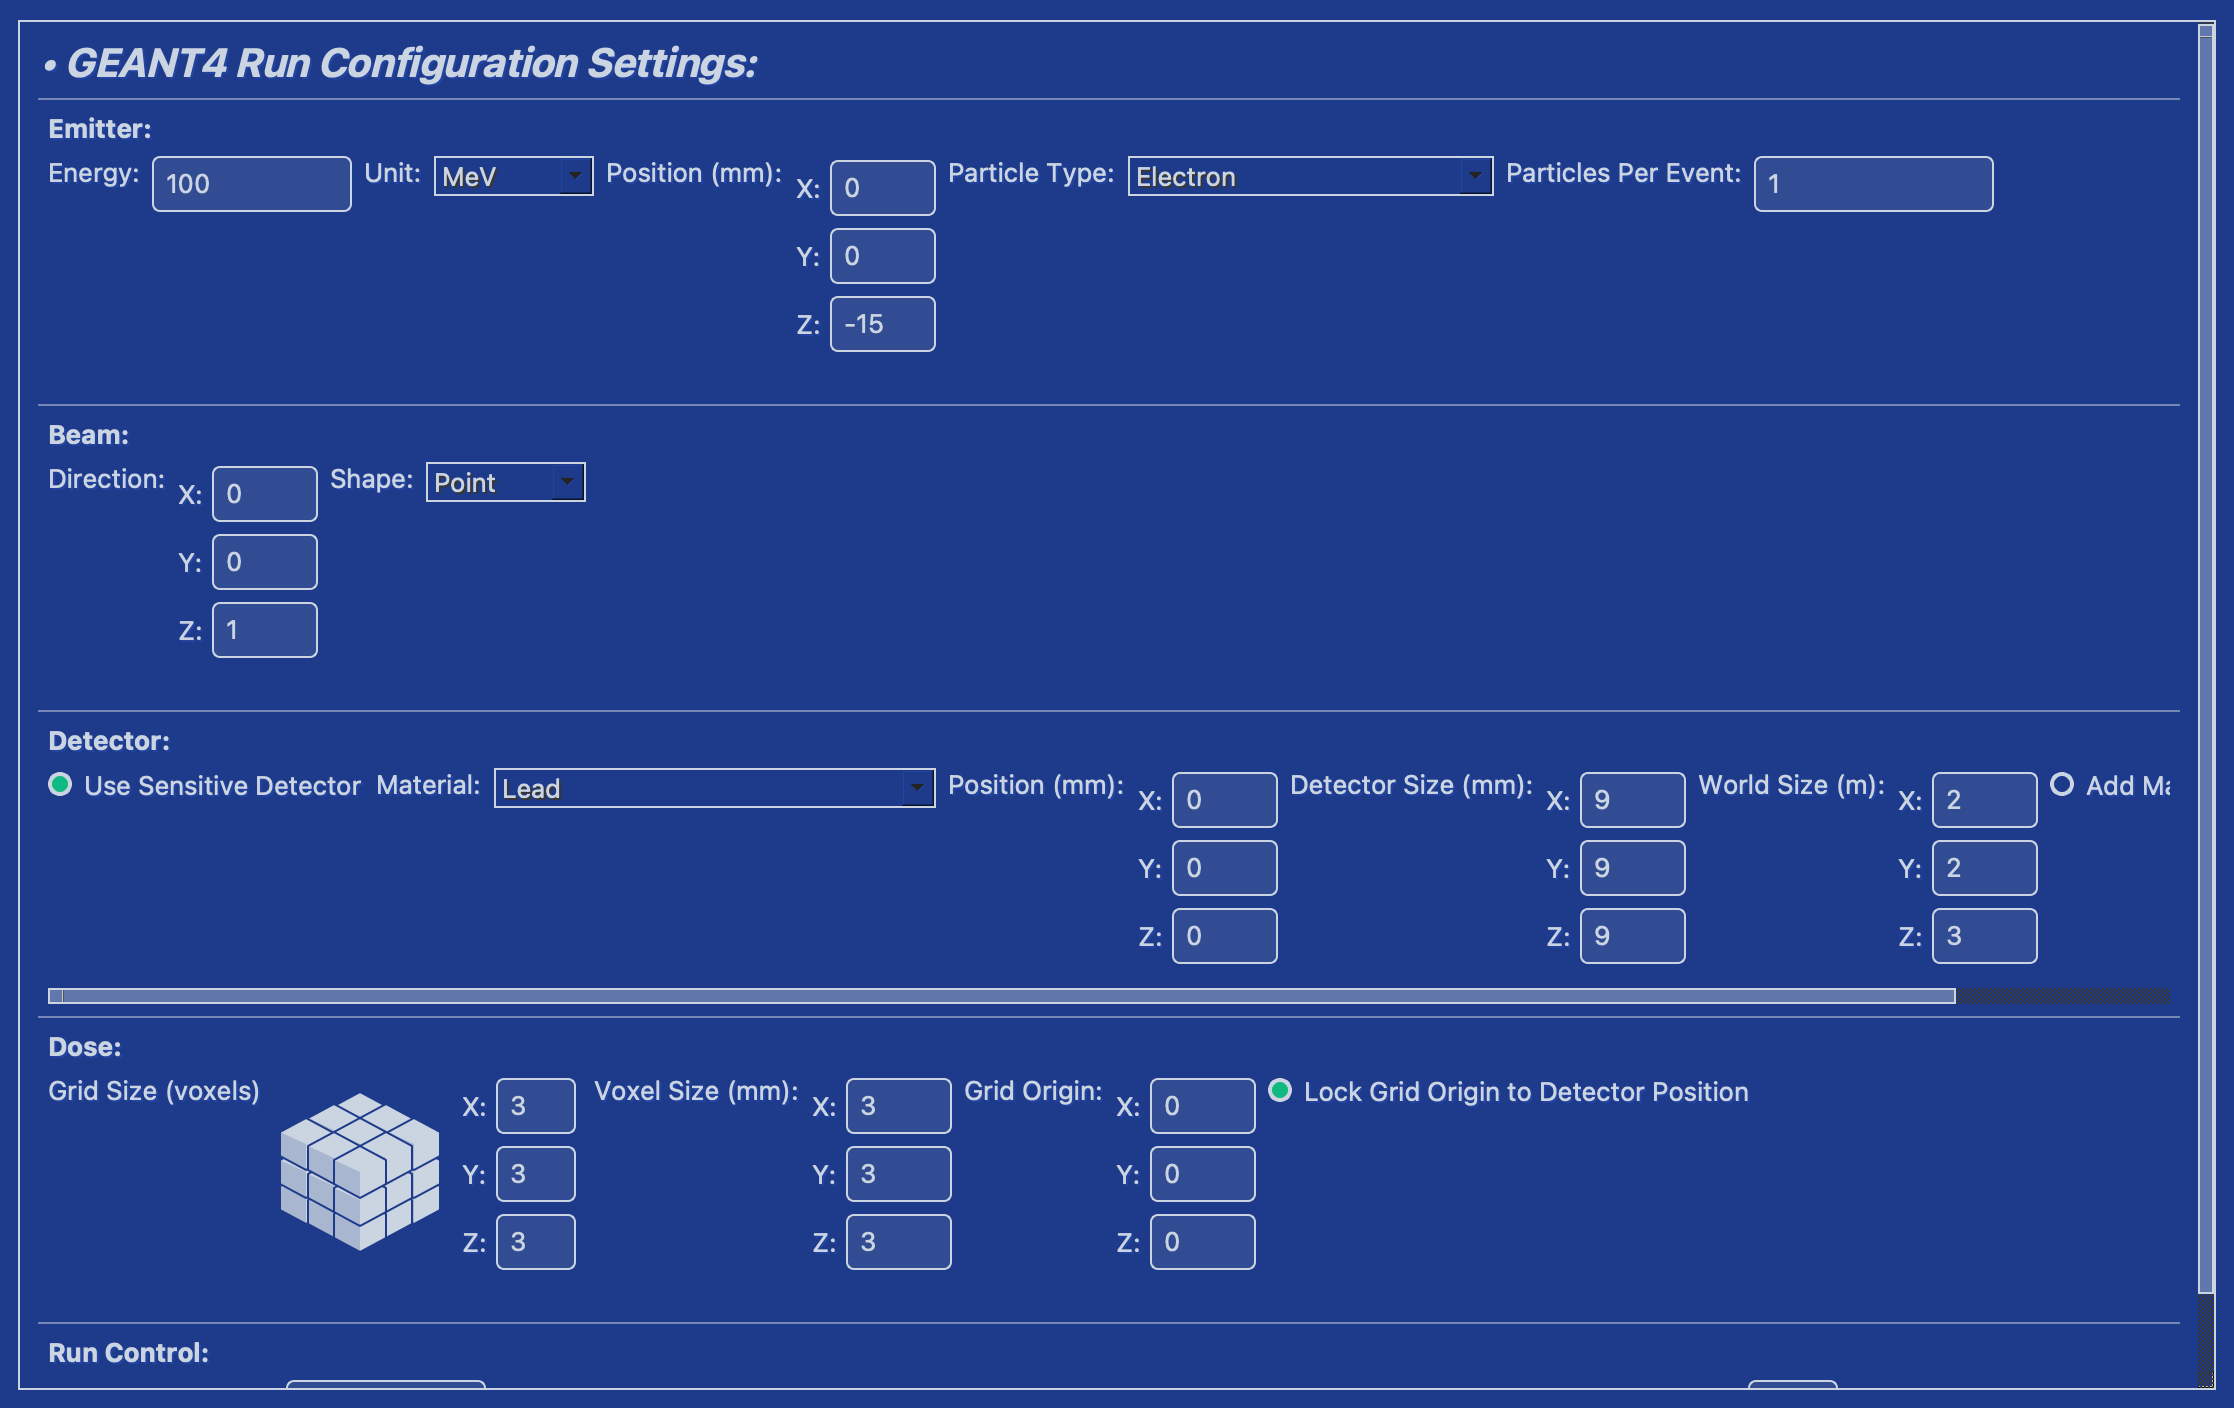Click the Grid Size X voxels field
Viewport: 2234px width, 1408px height.
click(x=536, y=1106)
